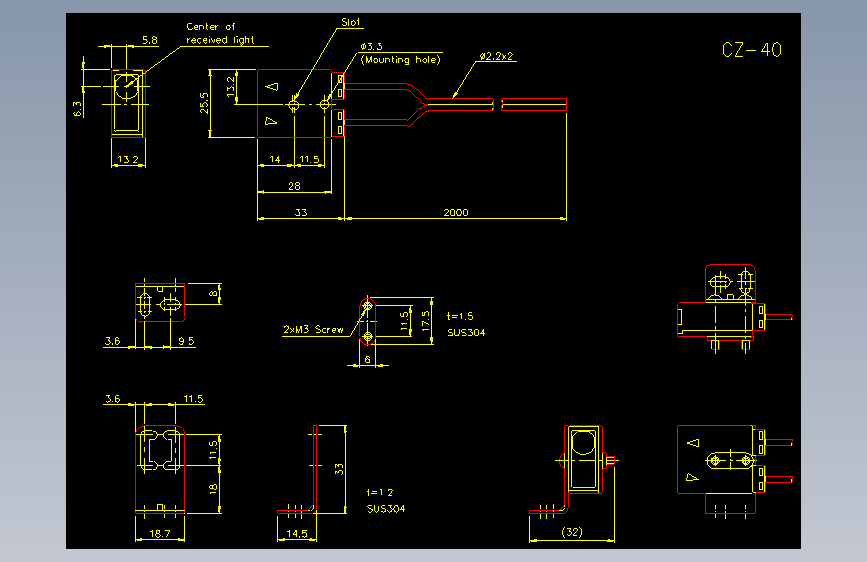The height and width of the screenshot is (562, 867).
Task: Click the 5.8 dimension value
Action: (149, 40)
